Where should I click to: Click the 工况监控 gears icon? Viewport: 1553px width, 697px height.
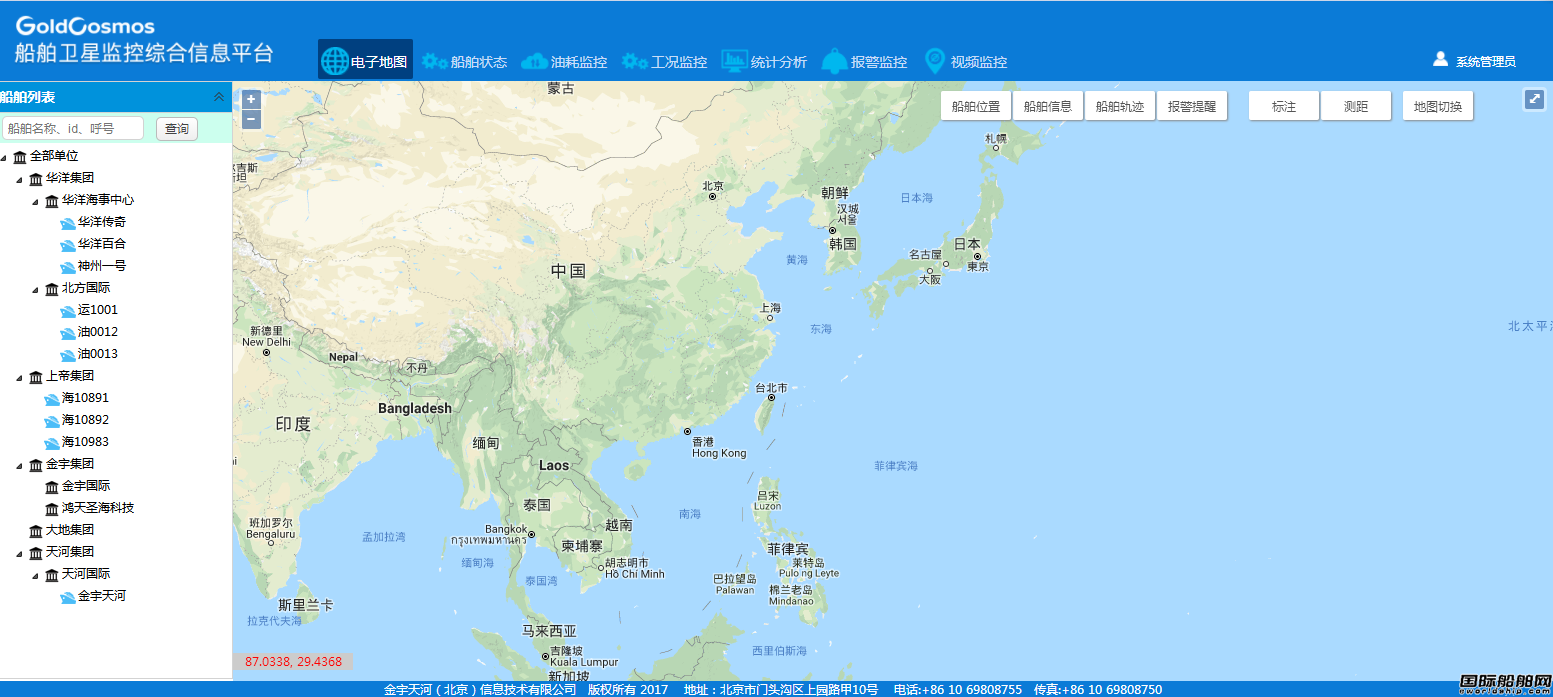635,61
